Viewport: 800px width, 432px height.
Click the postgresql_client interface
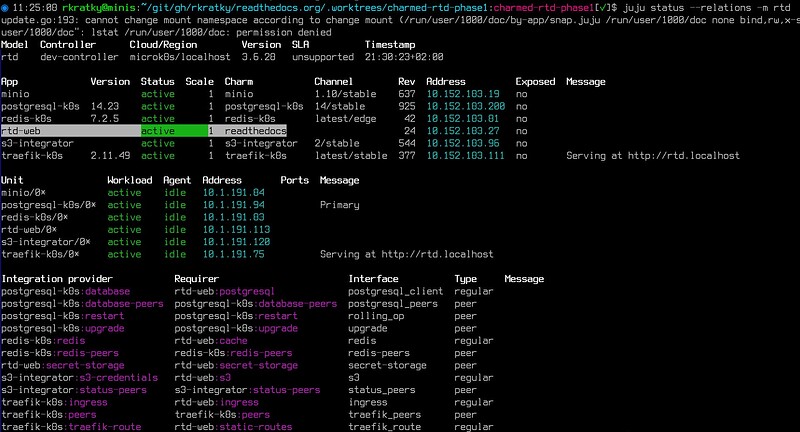tap(396, 291)
